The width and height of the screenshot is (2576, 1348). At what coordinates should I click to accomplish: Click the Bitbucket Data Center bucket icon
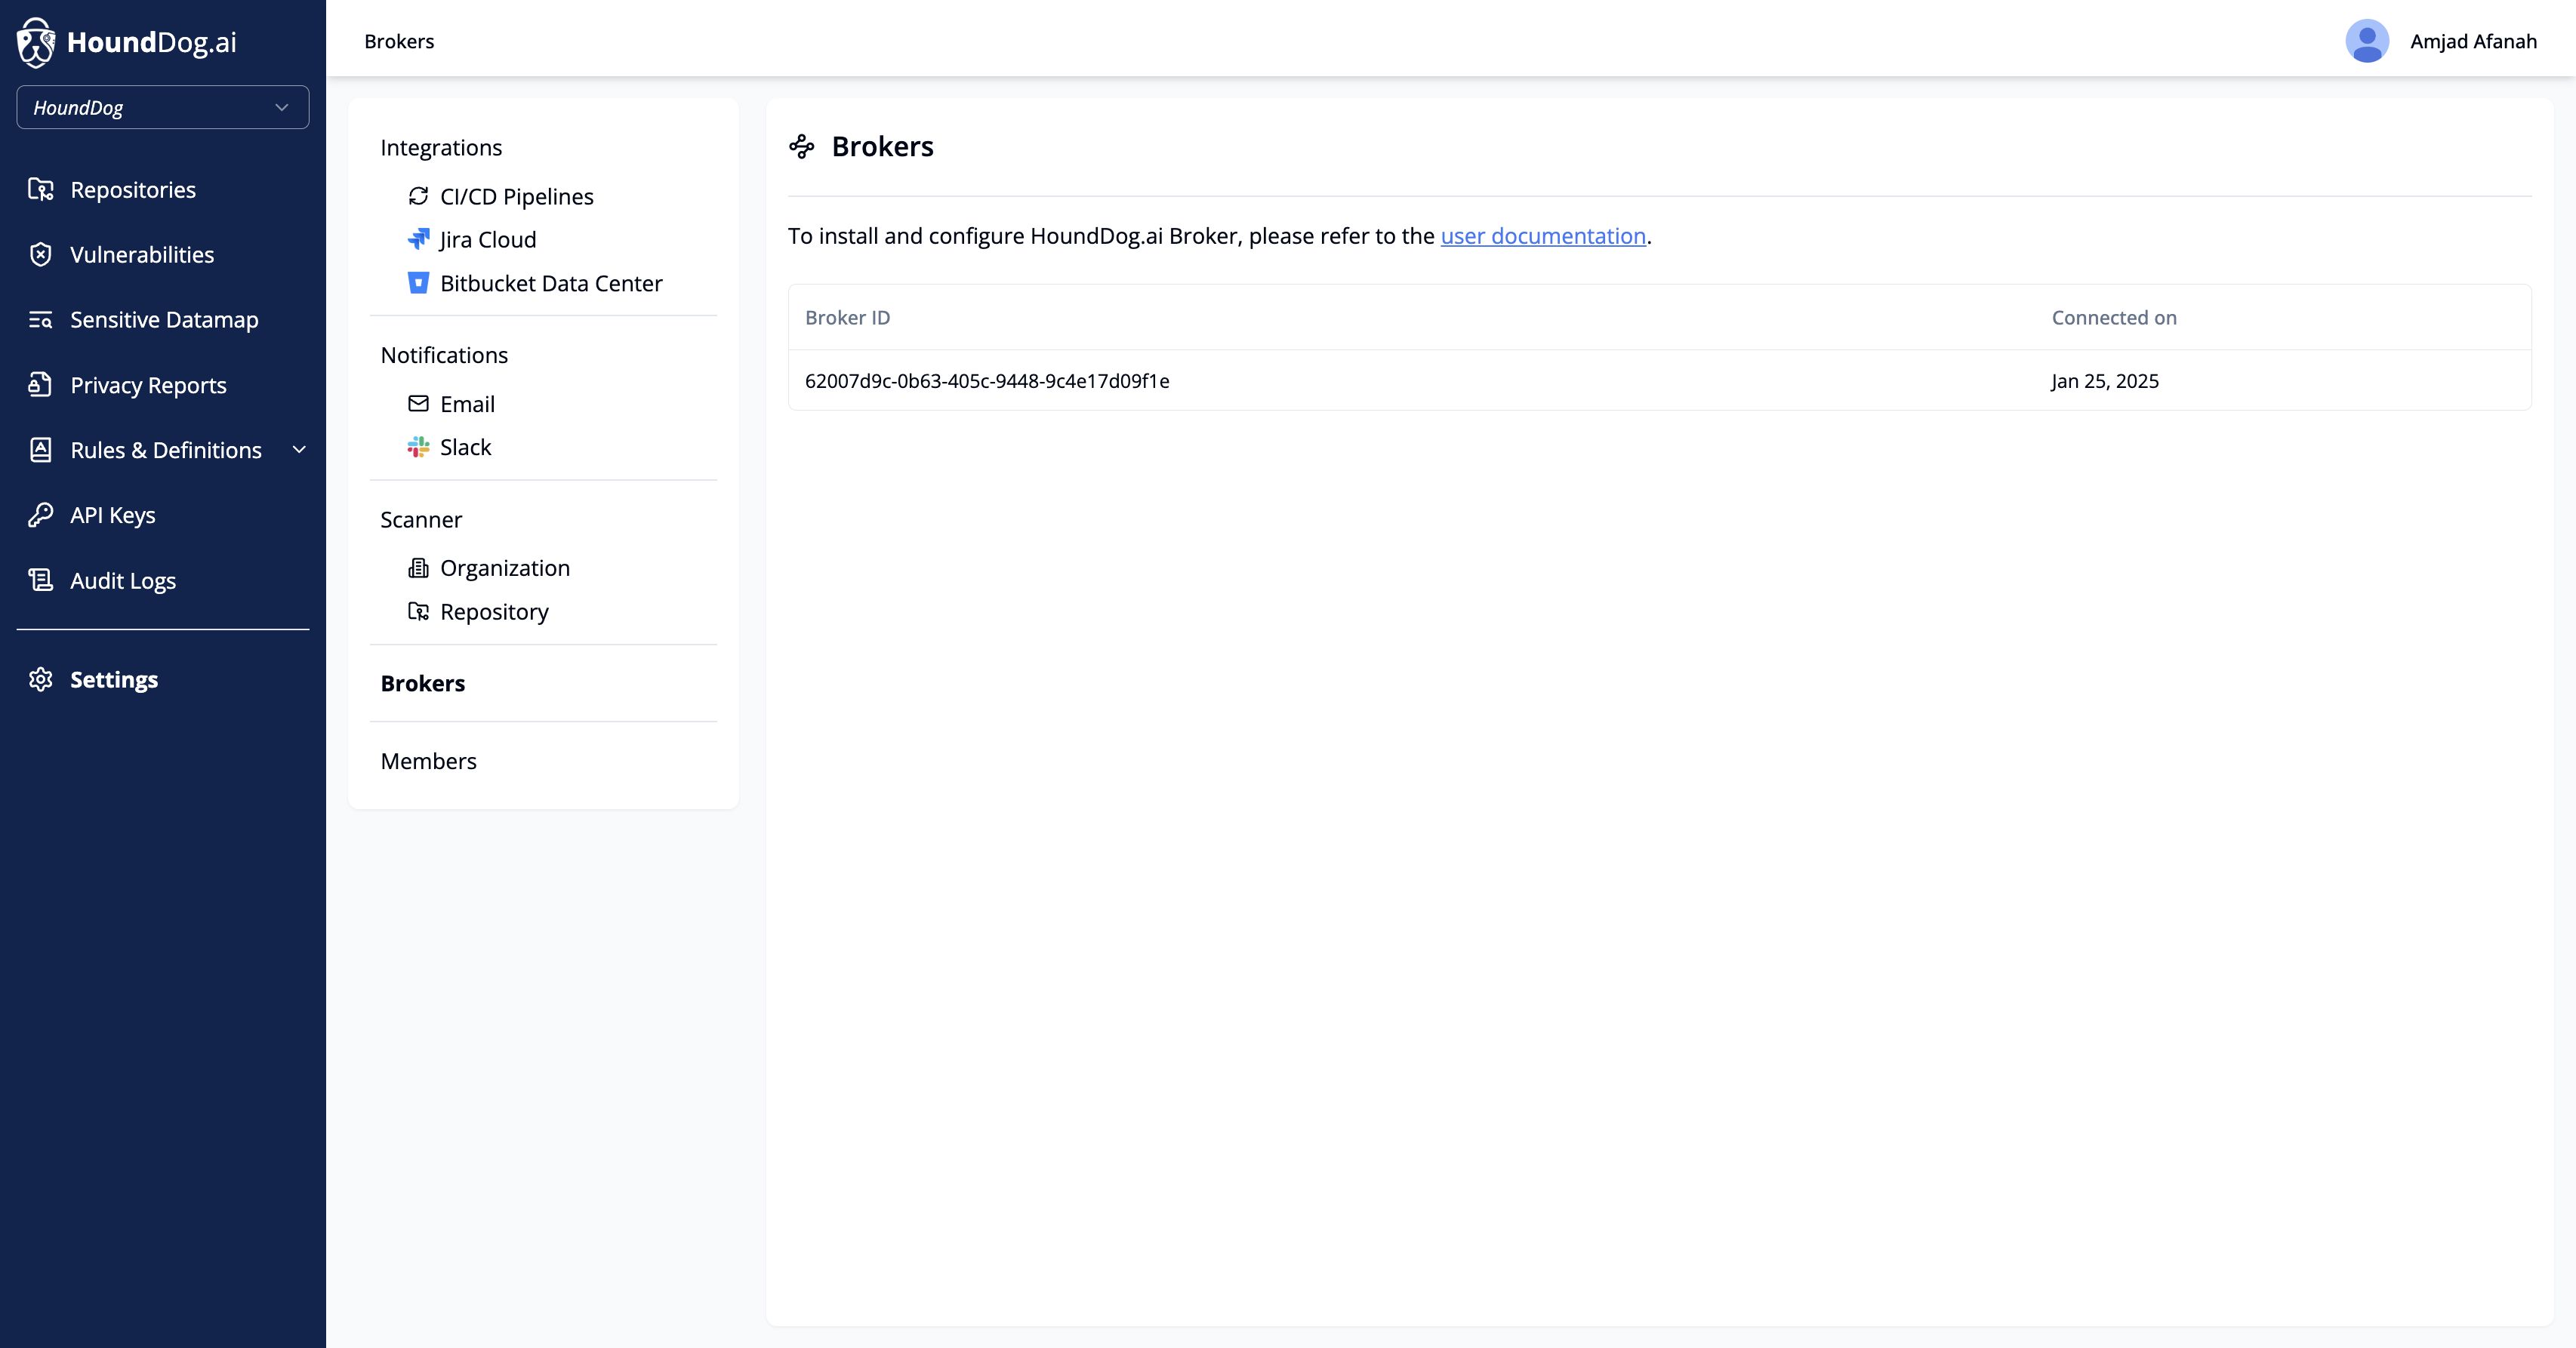coord(418,283)
